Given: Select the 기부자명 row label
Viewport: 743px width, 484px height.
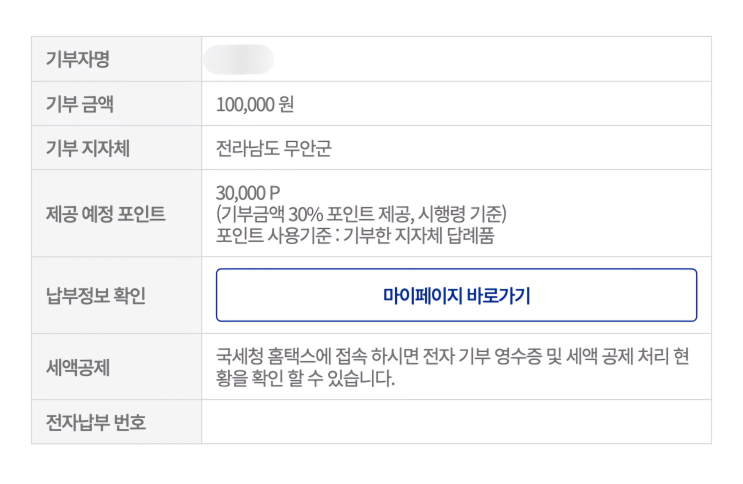Looking at the screenshot, I should (78, 59).
